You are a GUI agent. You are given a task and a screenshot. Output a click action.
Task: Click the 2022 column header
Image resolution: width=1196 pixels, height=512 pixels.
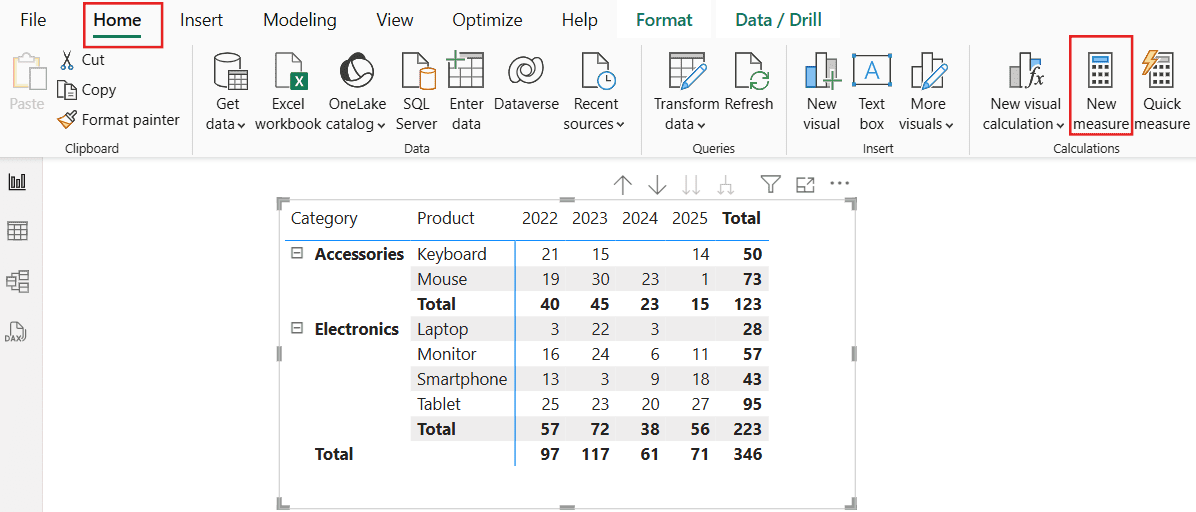(540, 218)
